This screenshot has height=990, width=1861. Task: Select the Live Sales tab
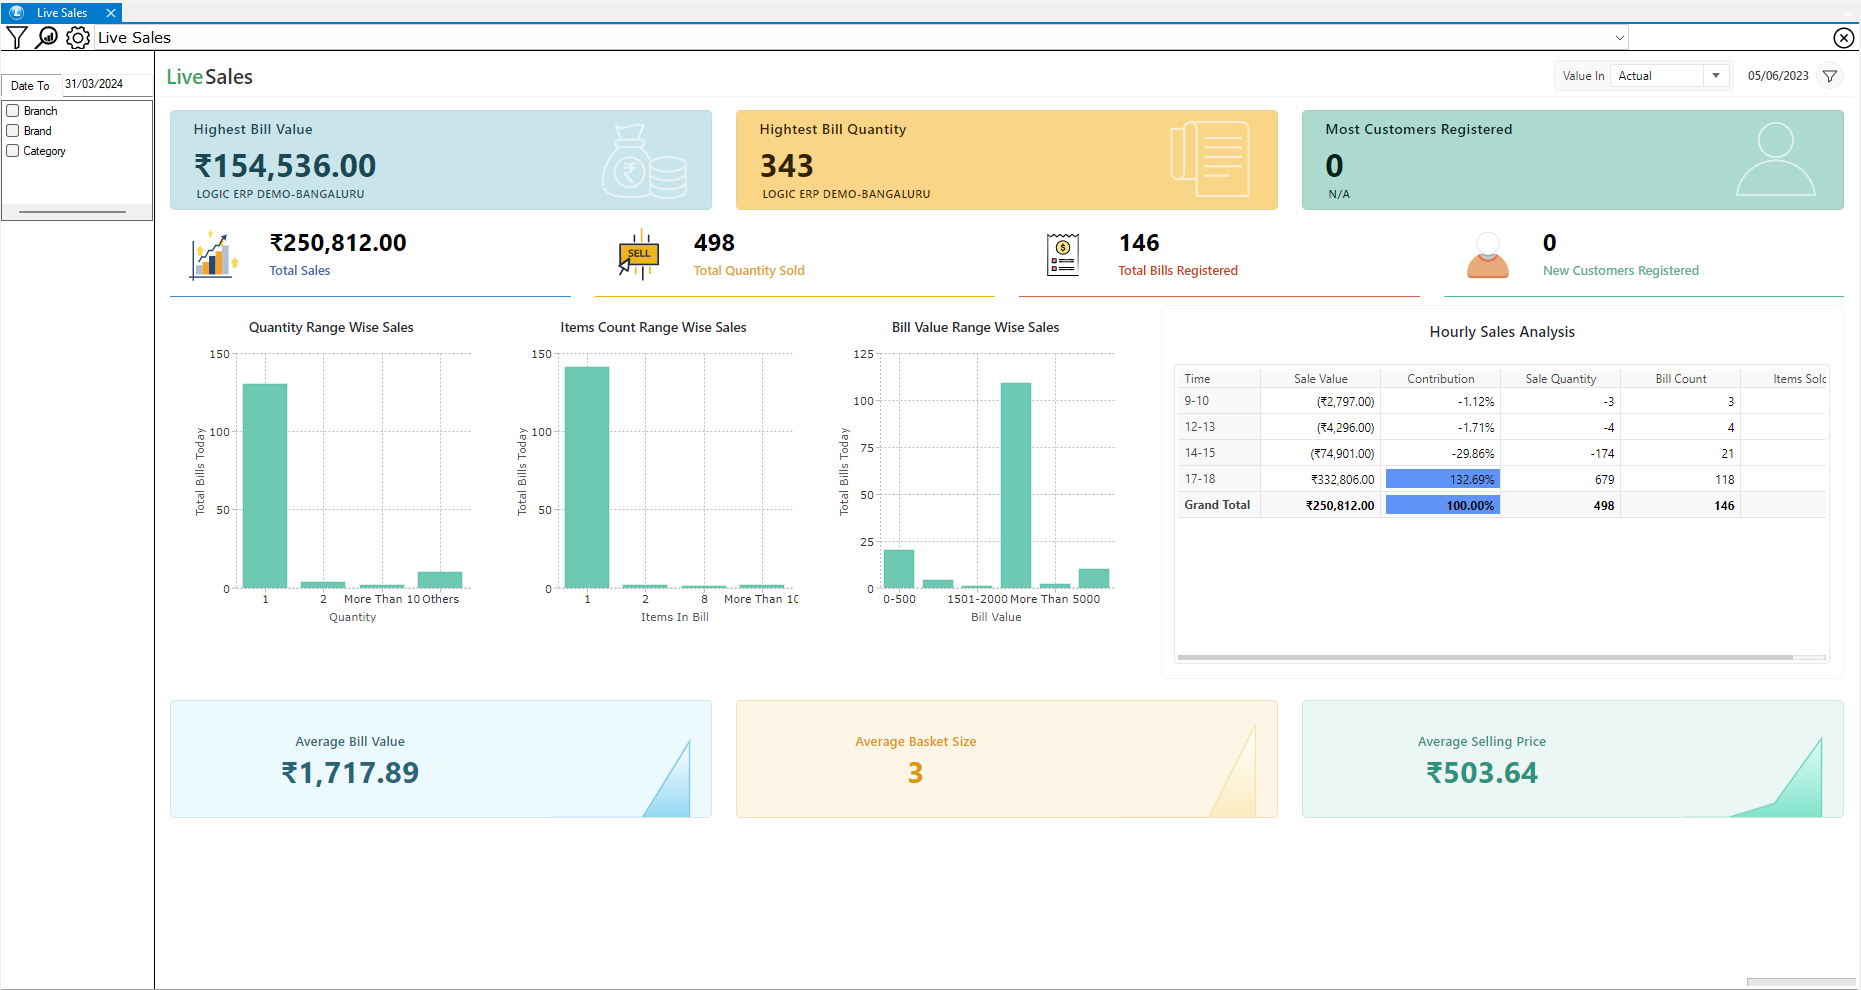coord(62,13)
